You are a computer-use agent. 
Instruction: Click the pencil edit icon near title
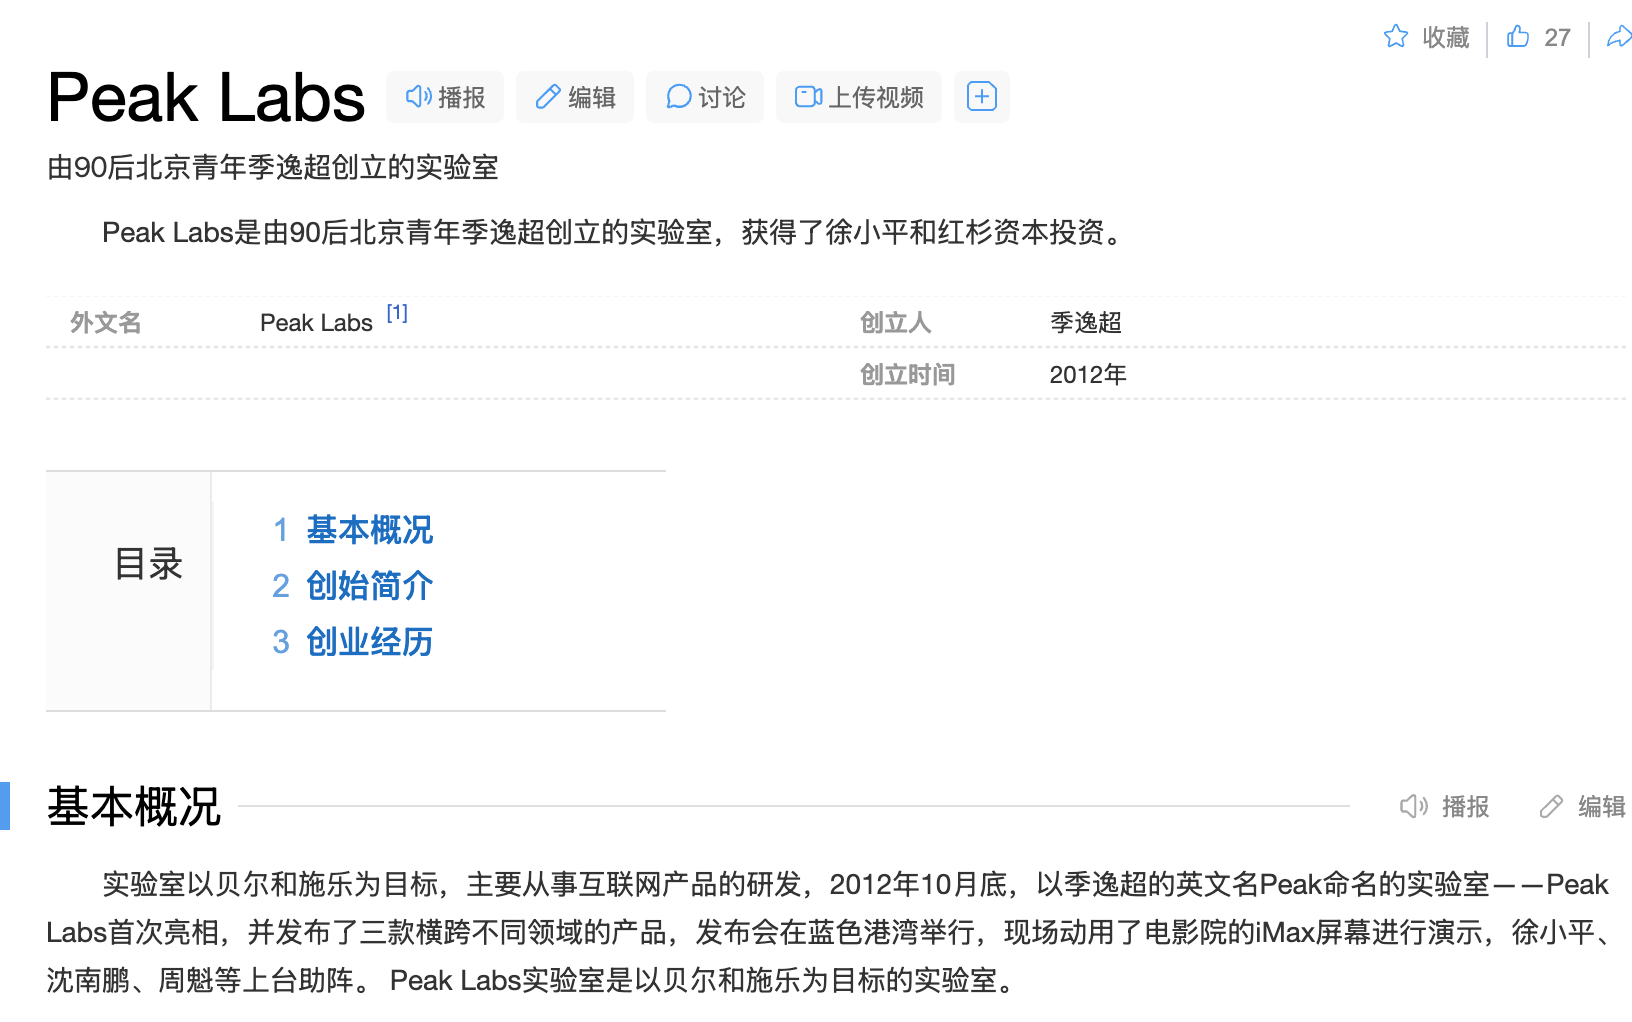[547, 97]
